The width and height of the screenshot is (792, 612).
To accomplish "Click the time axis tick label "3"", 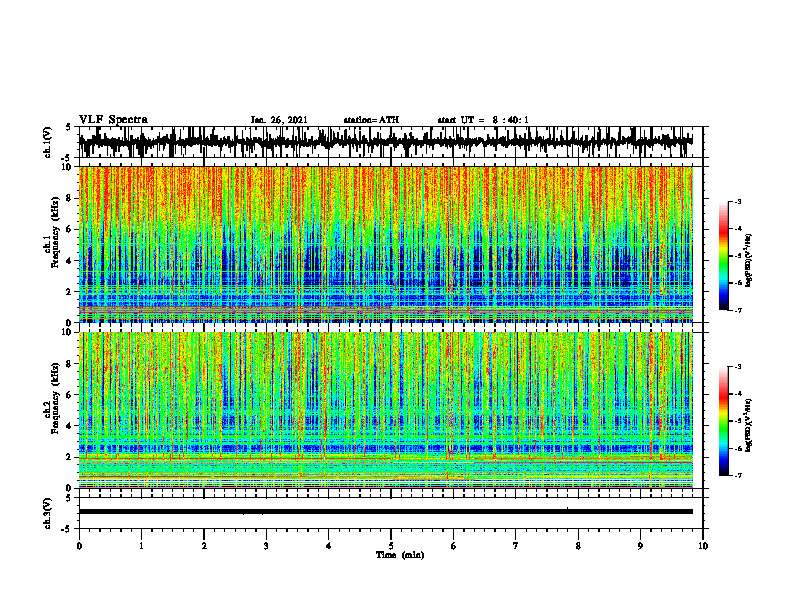I will click(x=266, y=546).
